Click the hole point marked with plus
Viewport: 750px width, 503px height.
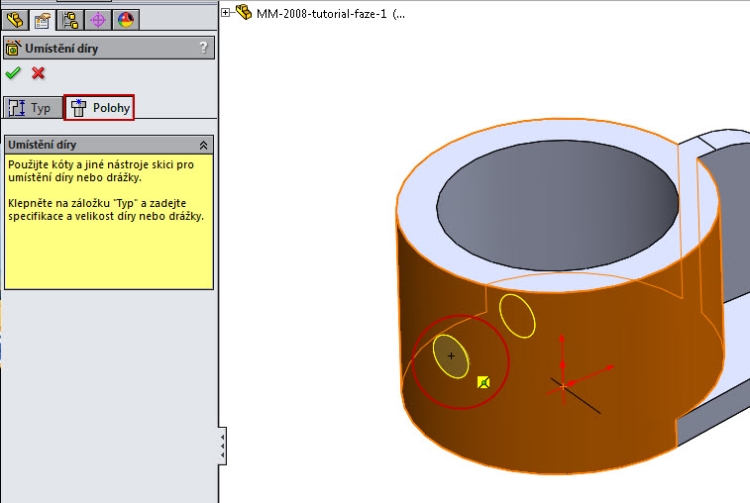pos(451,356)
